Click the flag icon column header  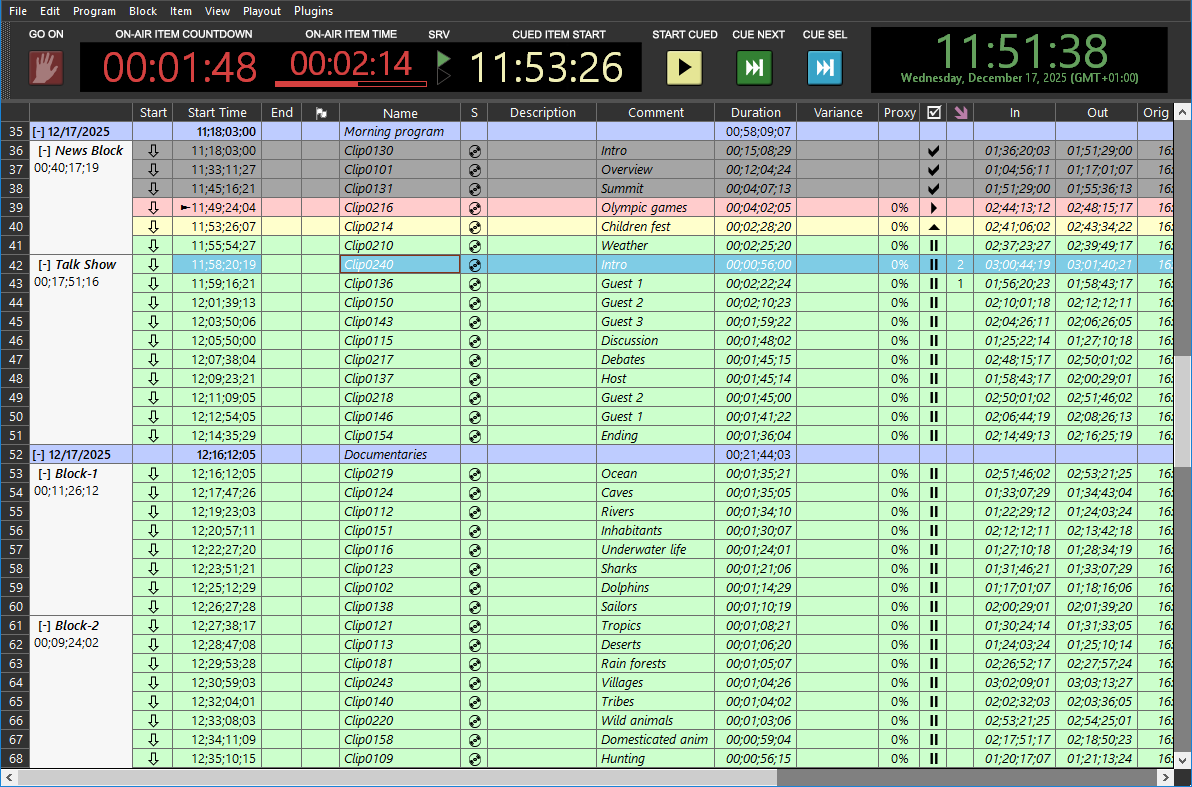tap(320, 113)
